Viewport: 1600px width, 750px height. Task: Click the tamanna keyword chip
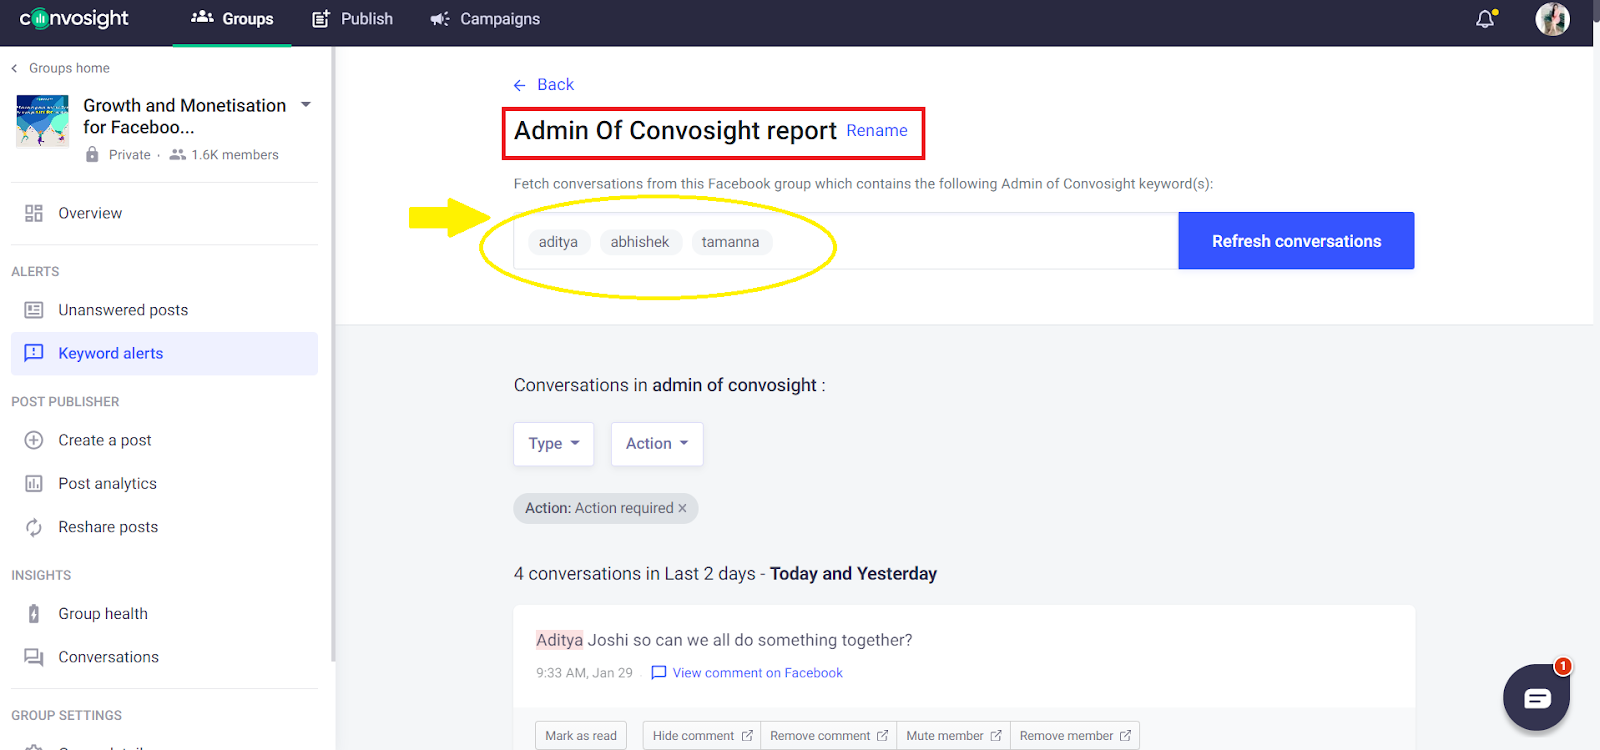pyautogui.click(x=730, y=242)
